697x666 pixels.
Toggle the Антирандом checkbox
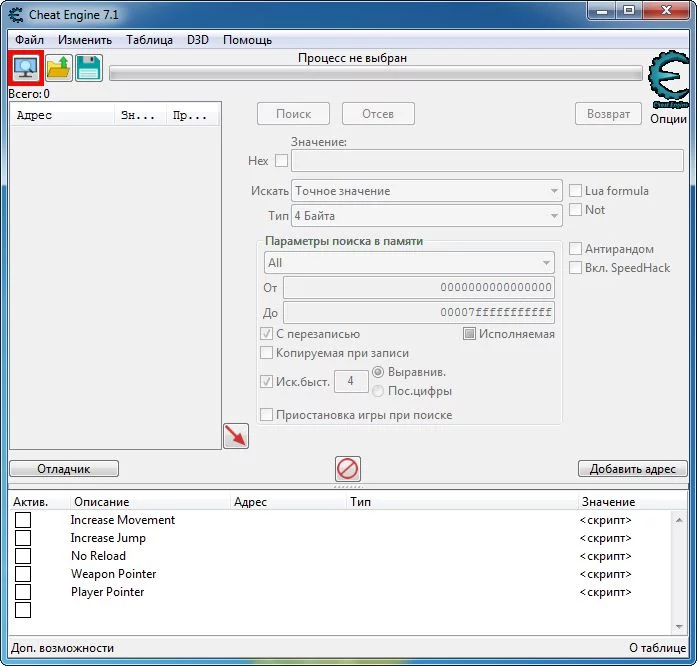(x=575, y=249)
